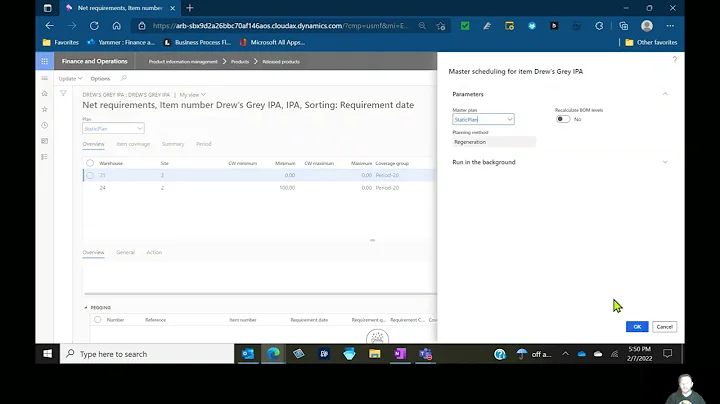Screen dimensions: 720x404
Task: Click the warehouse 24 row
Action: click(x=259, y=188)
